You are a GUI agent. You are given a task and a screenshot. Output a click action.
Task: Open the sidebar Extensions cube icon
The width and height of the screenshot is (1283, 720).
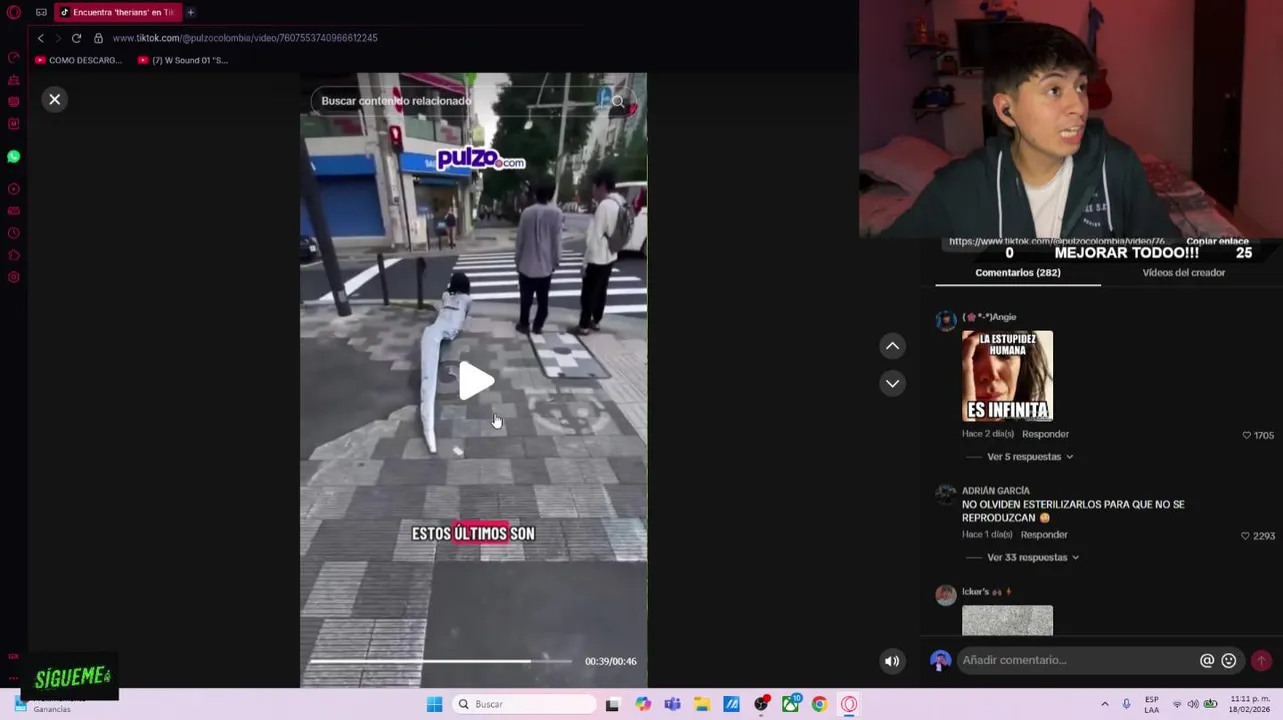[14, 255]
